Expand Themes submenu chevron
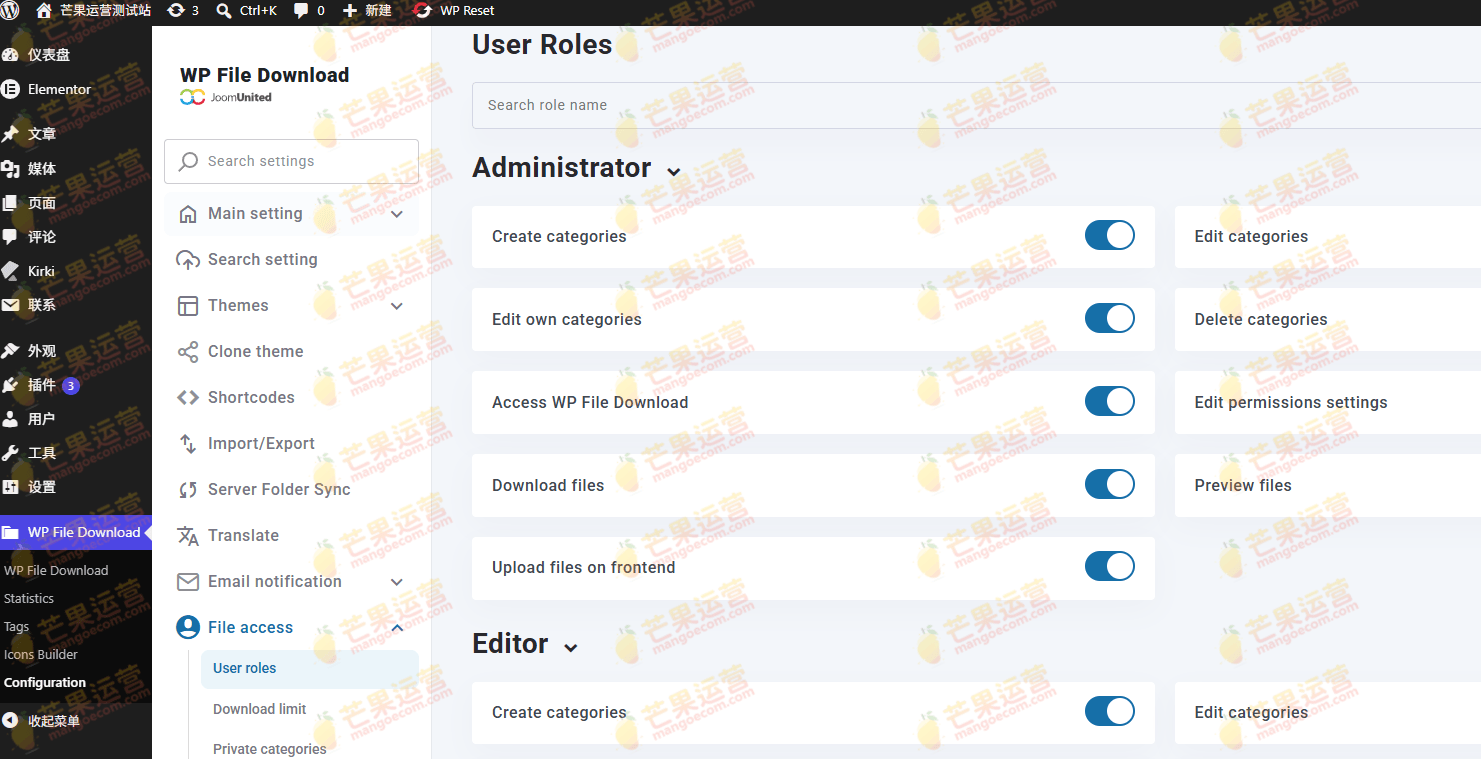 pyautogui.click(x=397, y=306)
